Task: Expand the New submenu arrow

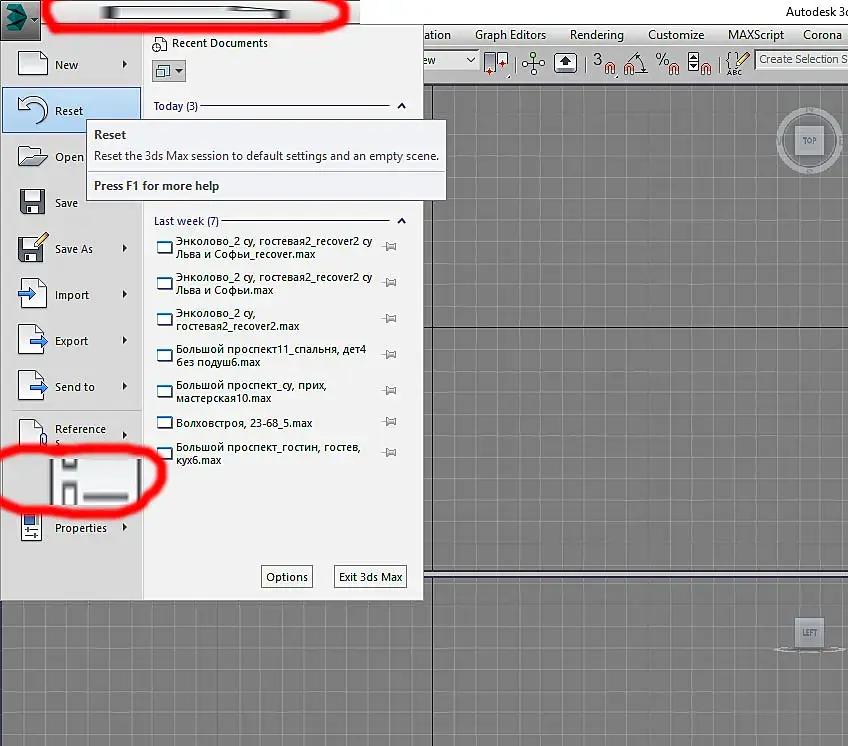Action: point(125,64)
